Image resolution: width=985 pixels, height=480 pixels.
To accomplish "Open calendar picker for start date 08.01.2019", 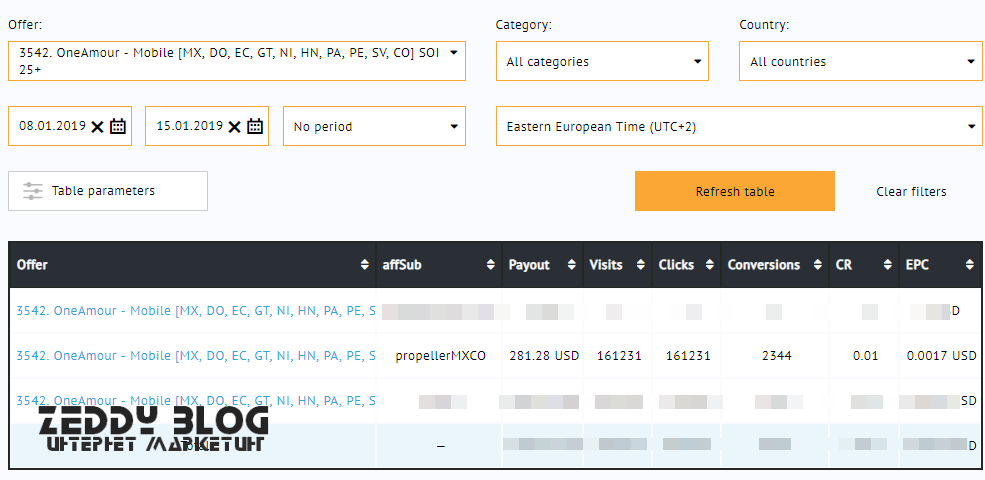I will click(118, 126).
